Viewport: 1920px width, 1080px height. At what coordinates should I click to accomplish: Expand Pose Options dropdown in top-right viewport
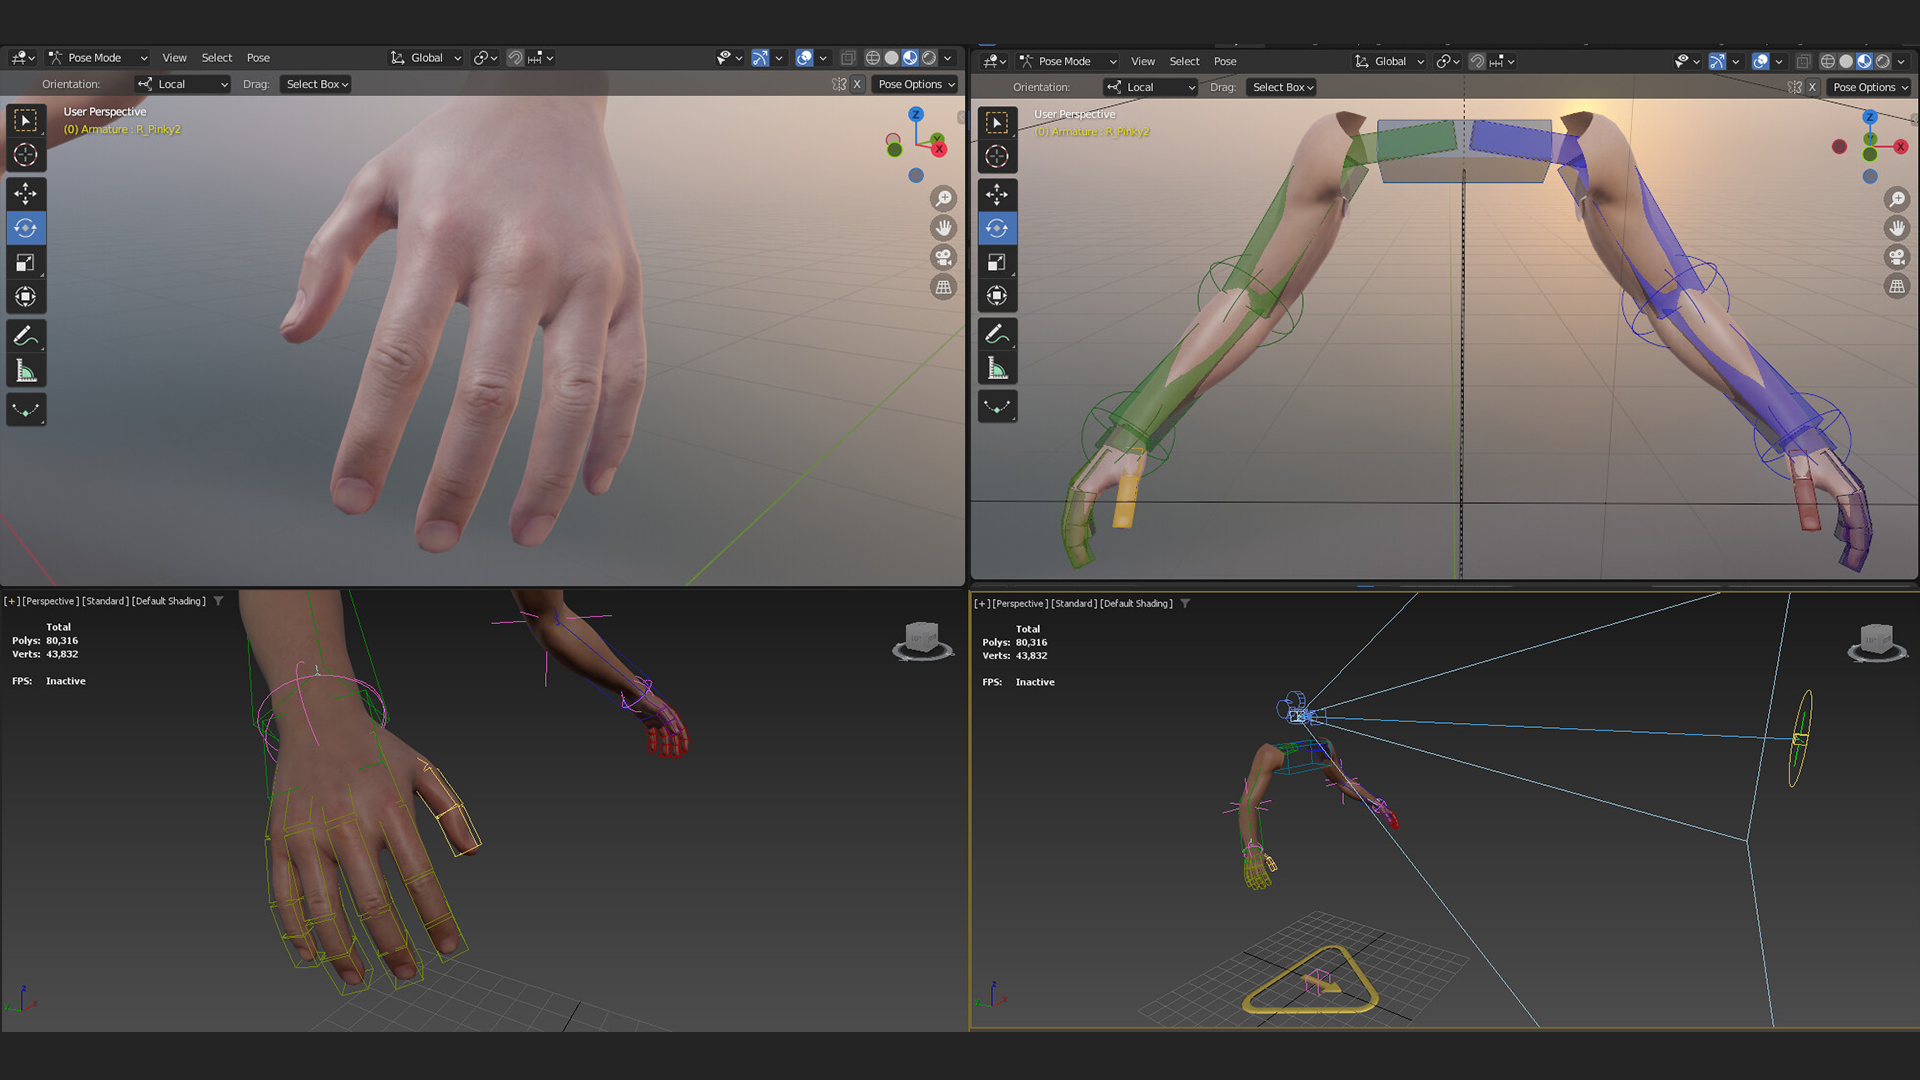pyautogui.click(x=1870, y=87)
